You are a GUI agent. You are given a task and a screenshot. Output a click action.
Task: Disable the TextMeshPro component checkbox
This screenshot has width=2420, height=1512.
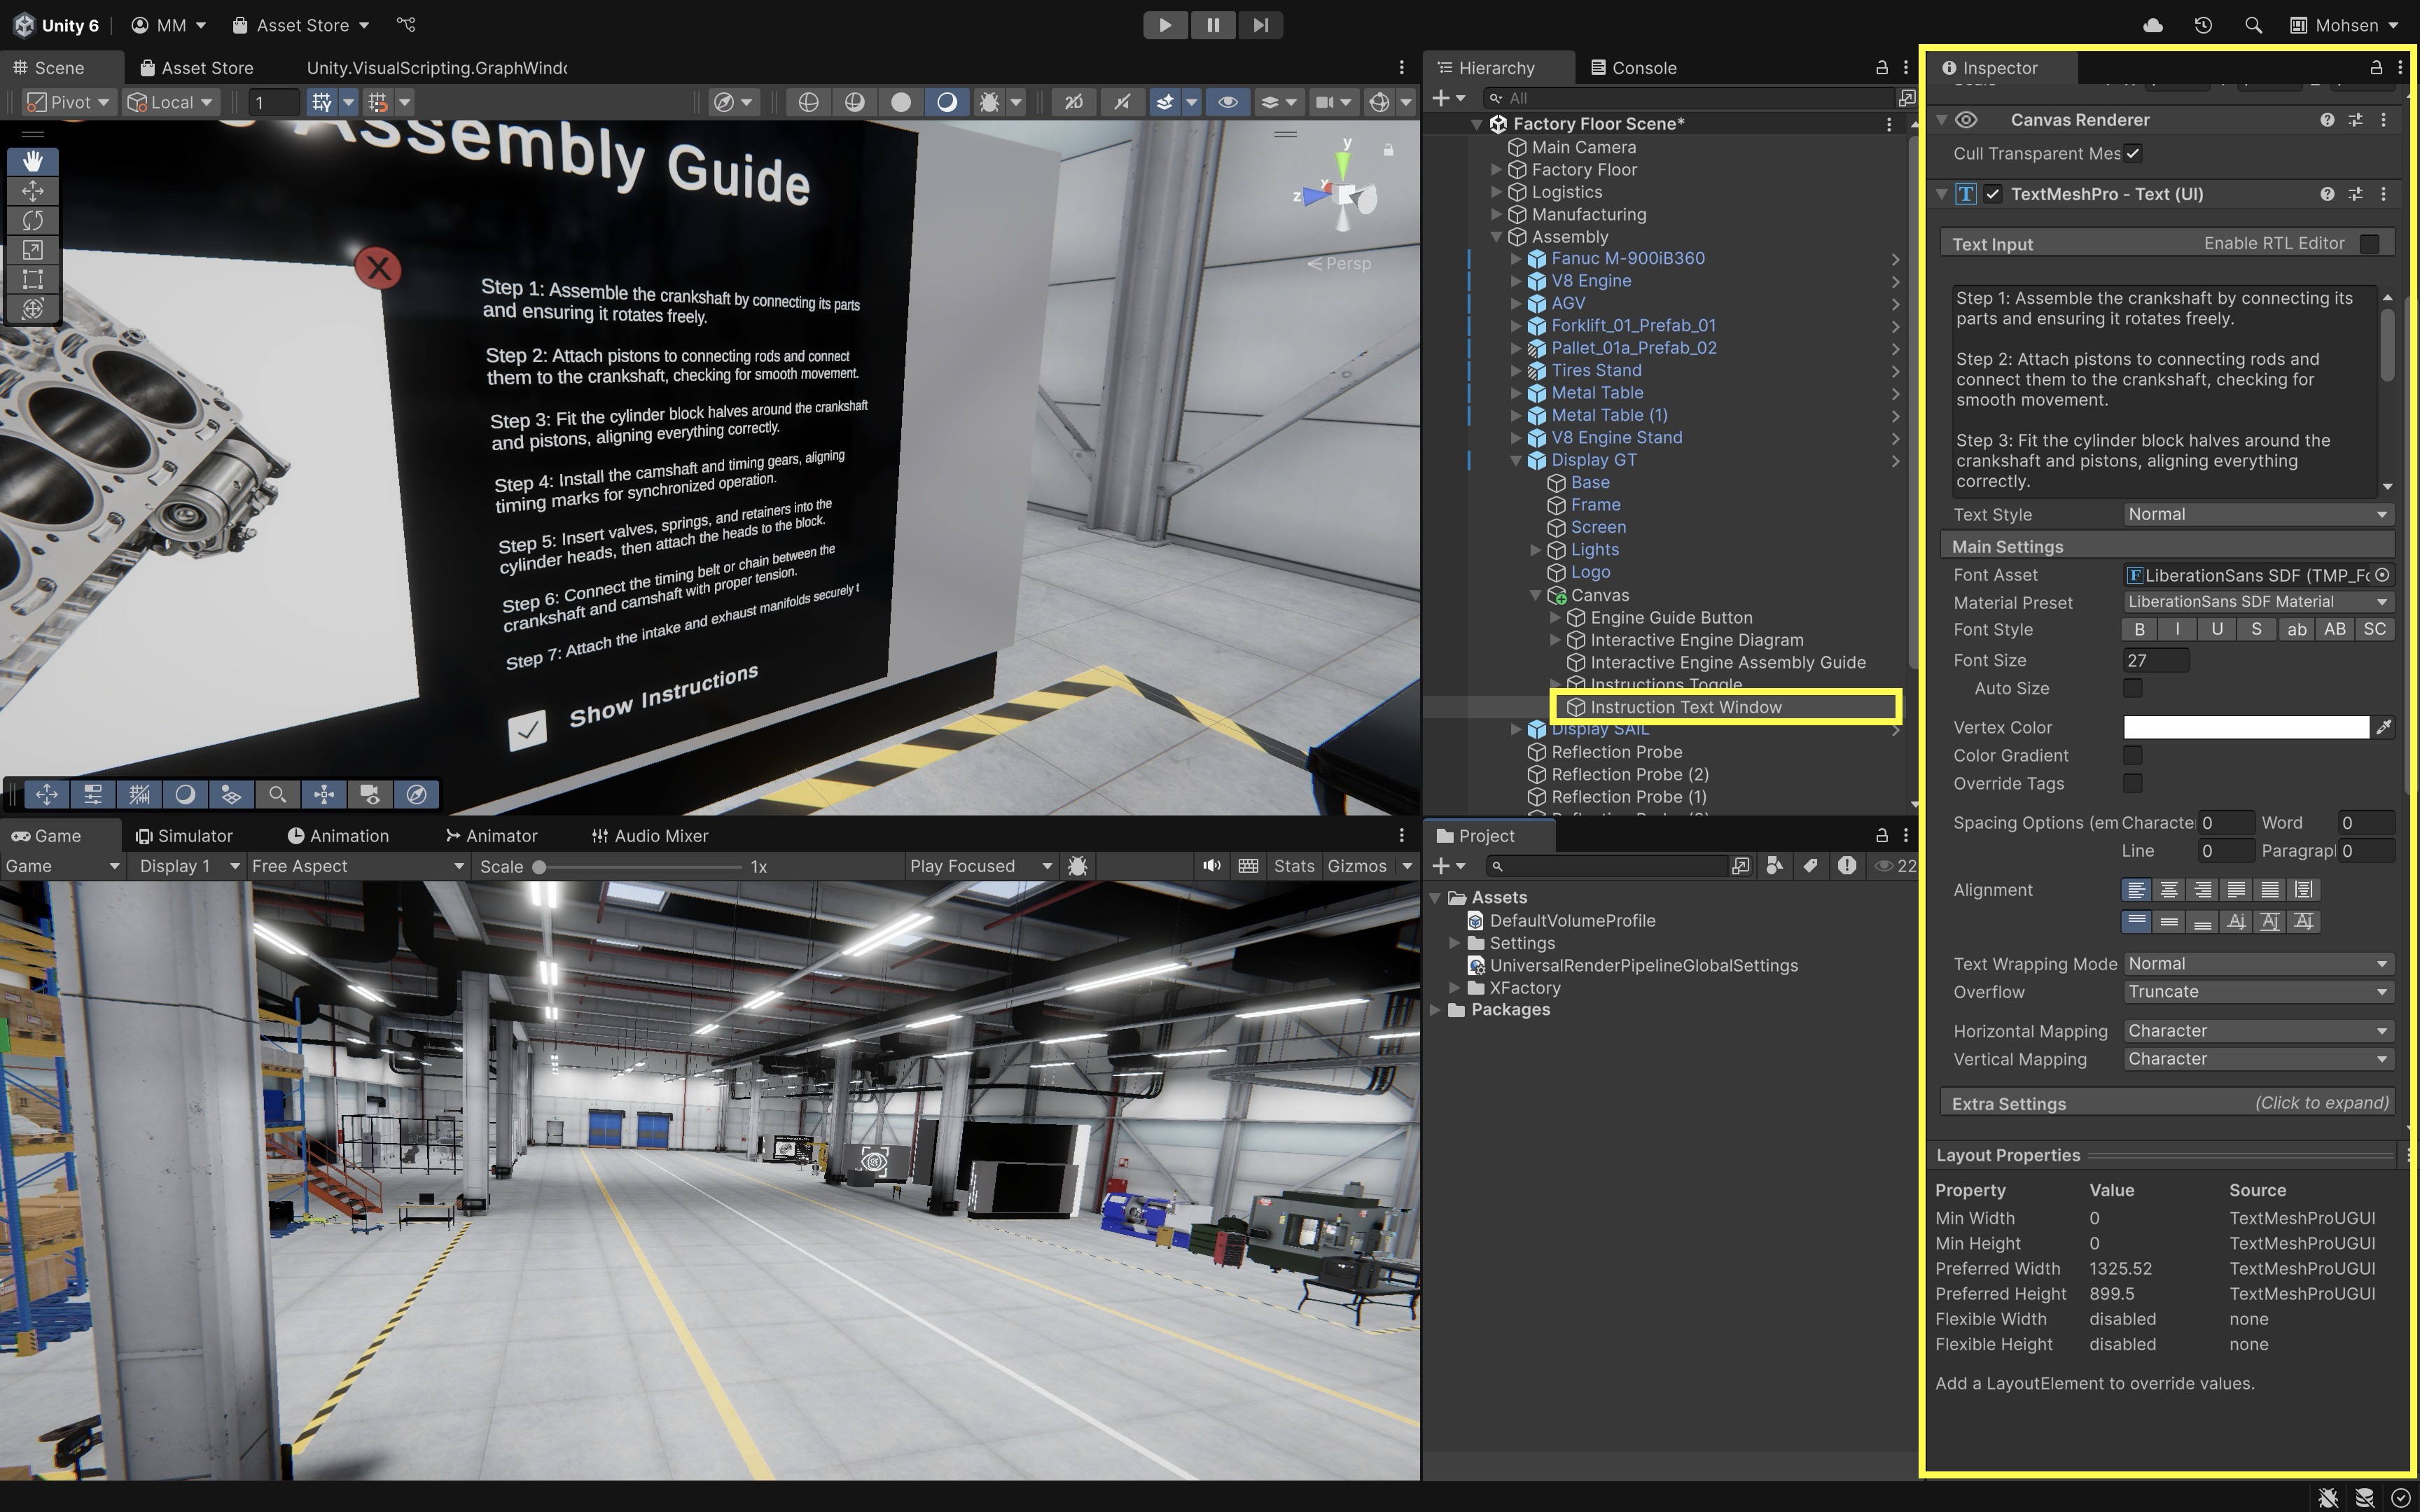click(x=1993, y=194)
